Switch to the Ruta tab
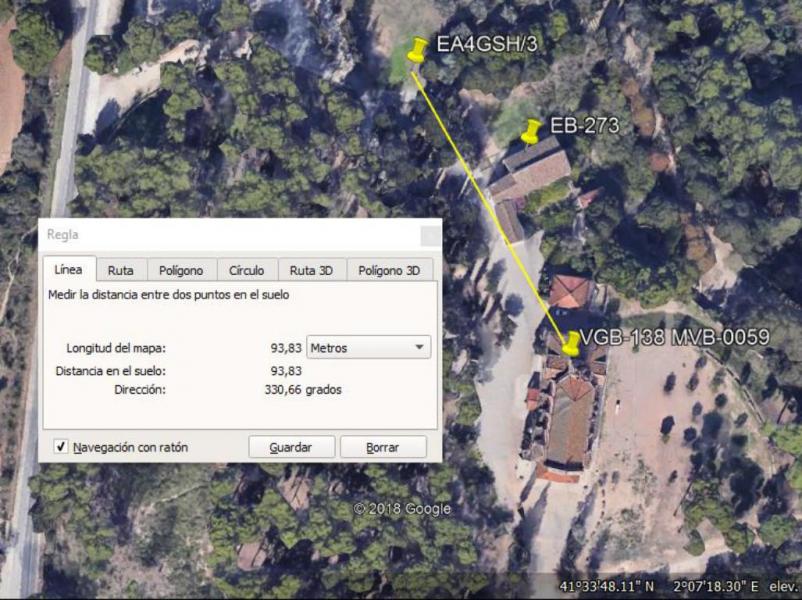802x600 pixels. (121, 270)
